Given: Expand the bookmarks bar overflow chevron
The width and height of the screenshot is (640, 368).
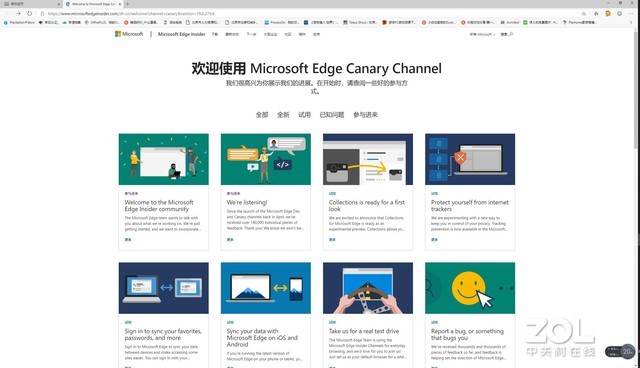Looking at the screenshot, I should (x=631, y=22).
